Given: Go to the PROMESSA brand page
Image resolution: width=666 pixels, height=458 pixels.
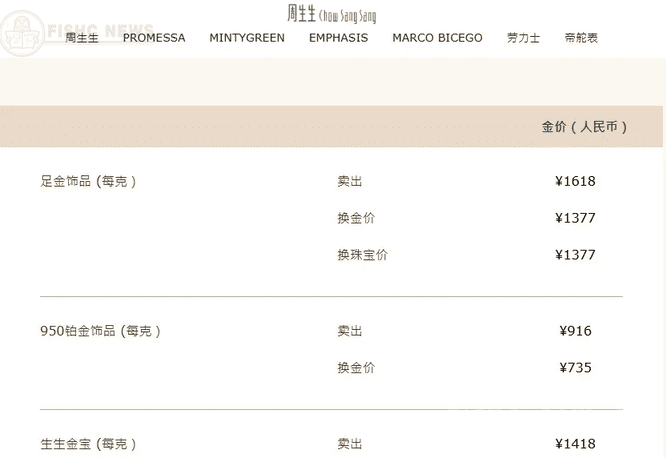Looking at the screenshot, I should [154, 38].
